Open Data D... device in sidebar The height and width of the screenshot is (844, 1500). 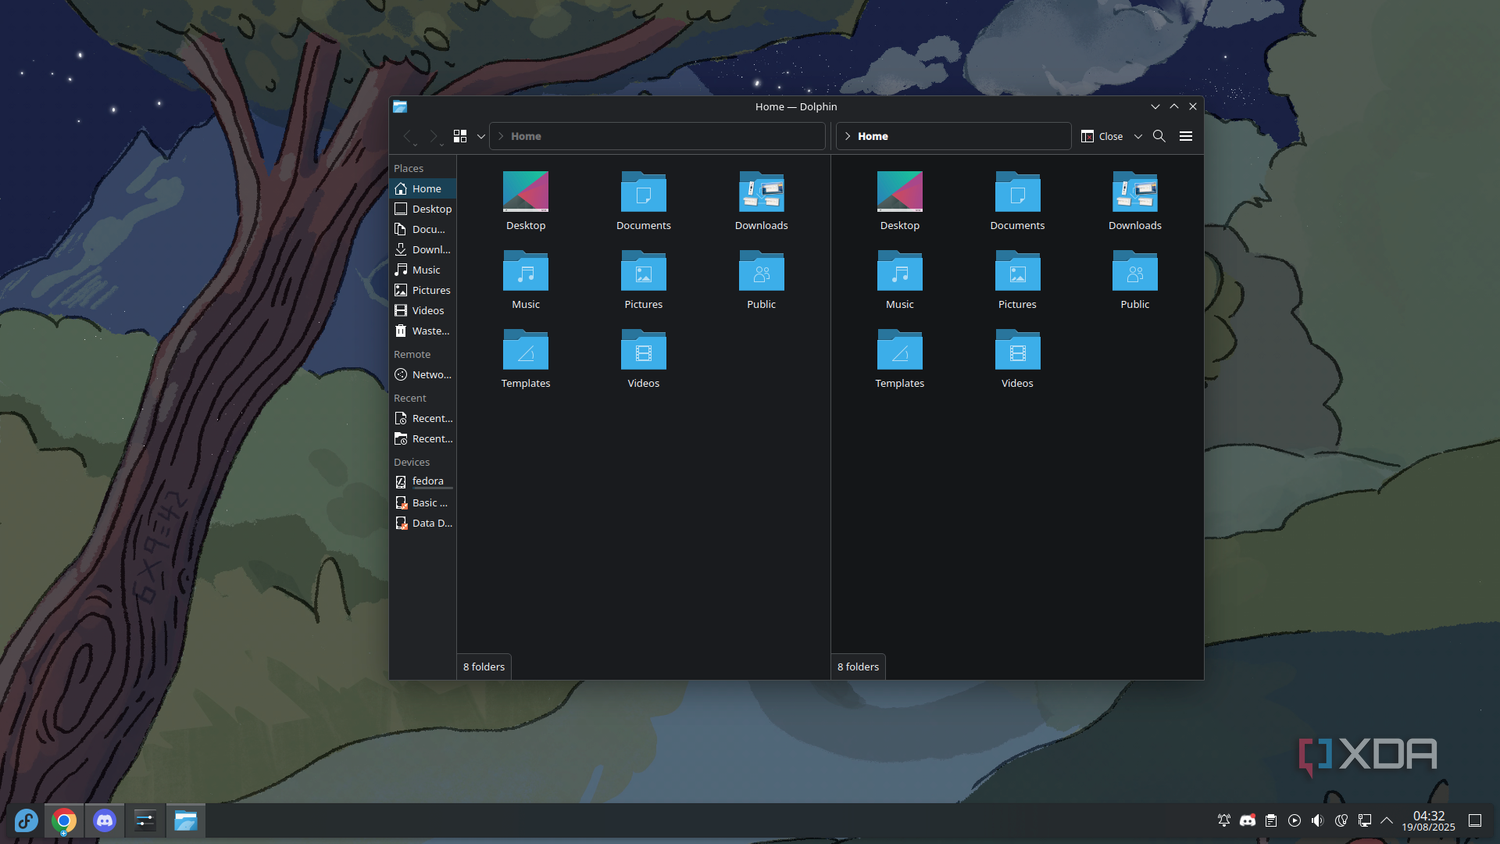[x=423, y=523]
